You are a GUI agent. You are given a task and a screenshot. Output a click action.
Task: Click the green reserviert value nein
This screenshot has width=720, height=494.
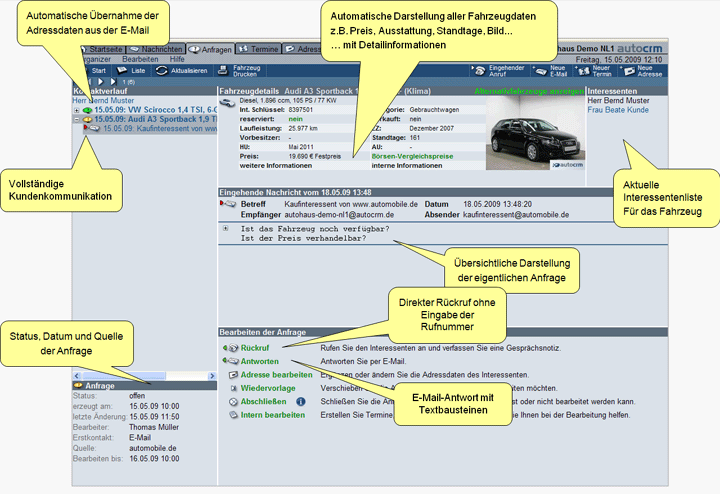295,119
